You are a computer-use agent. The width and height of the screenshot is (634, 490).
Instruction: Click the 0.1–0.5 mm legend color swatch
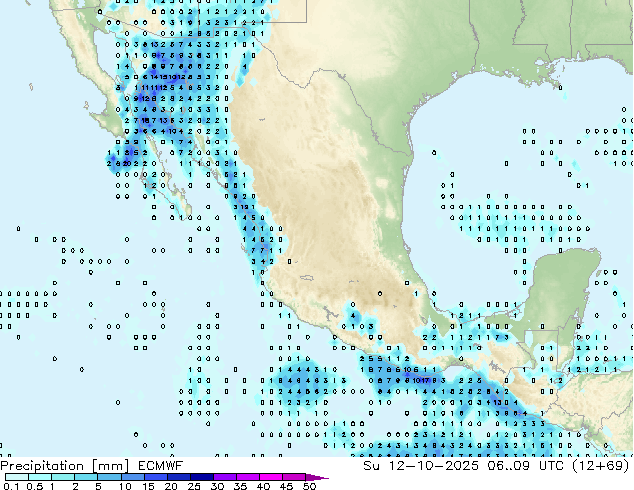click(17, 477)
